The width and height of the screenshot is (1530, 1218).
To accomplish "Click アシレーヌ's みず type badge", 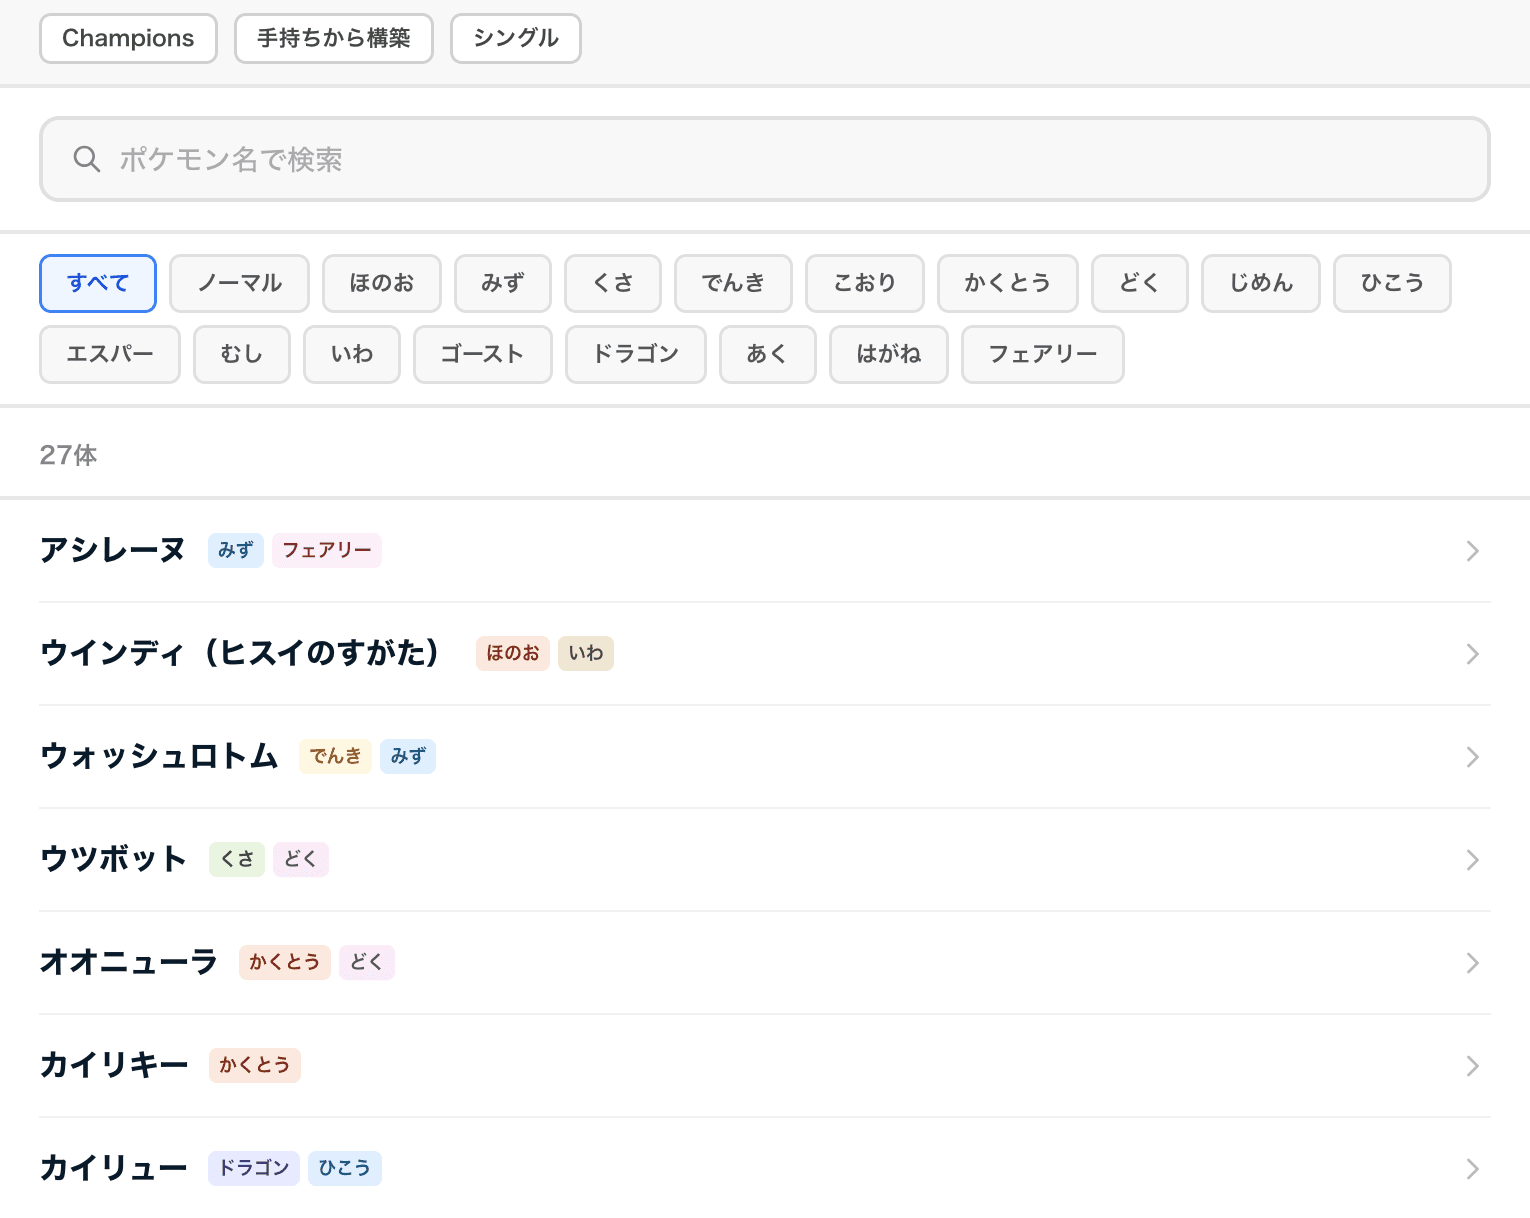I will pos(236,550).
